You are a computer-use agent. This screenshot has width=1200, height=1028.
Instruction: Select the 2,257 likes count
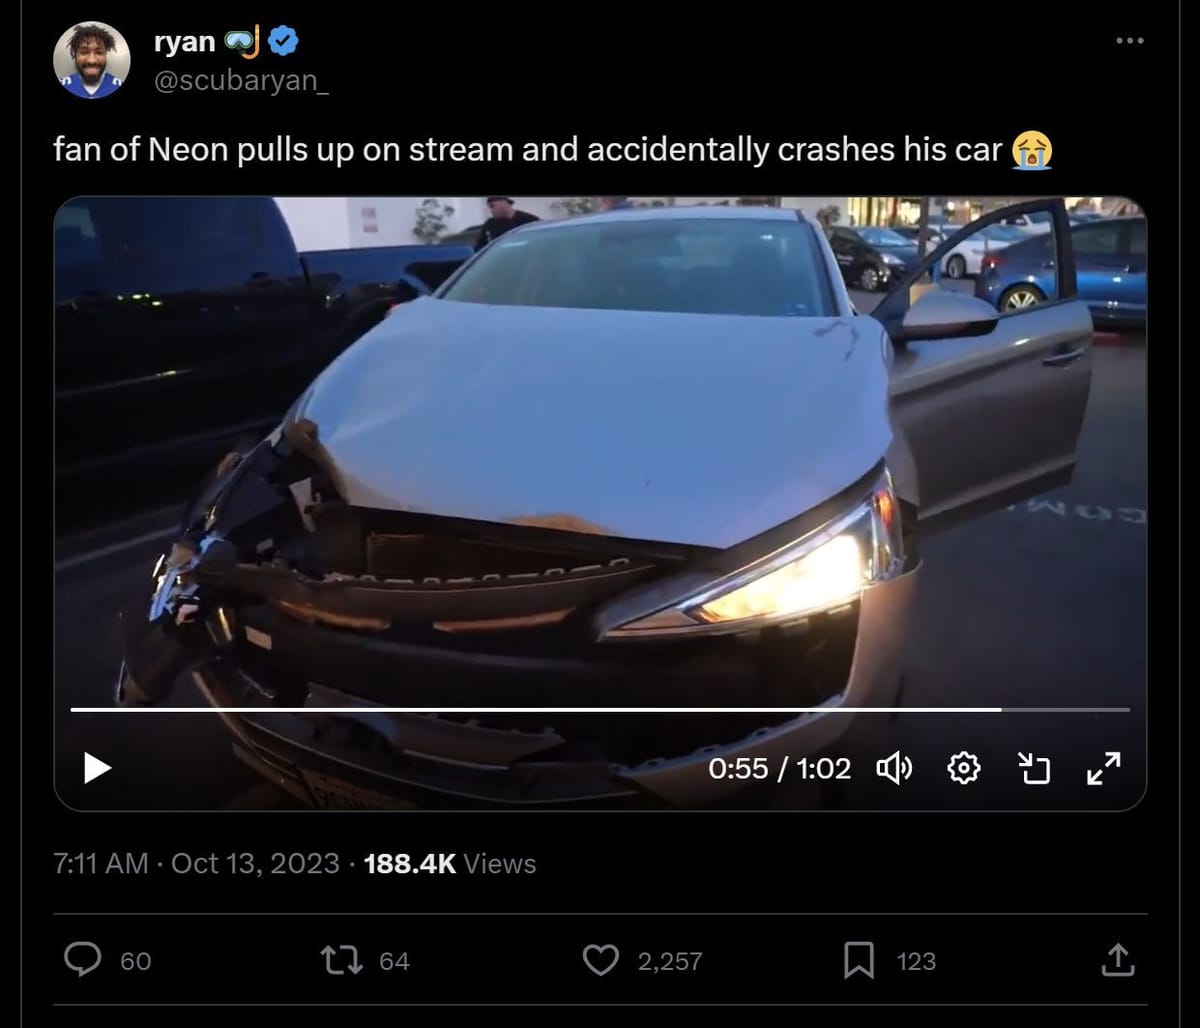coord(668,960)
